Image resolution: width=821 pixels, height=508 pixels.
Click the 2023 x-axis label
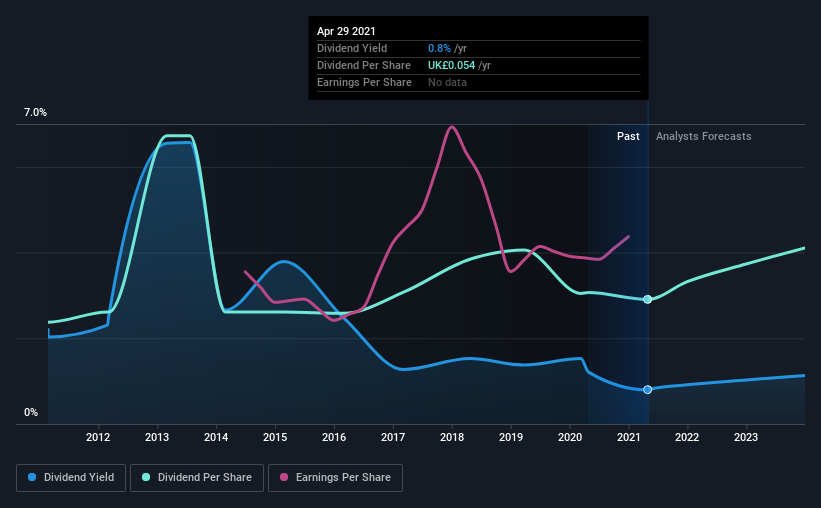pos(746,437)
